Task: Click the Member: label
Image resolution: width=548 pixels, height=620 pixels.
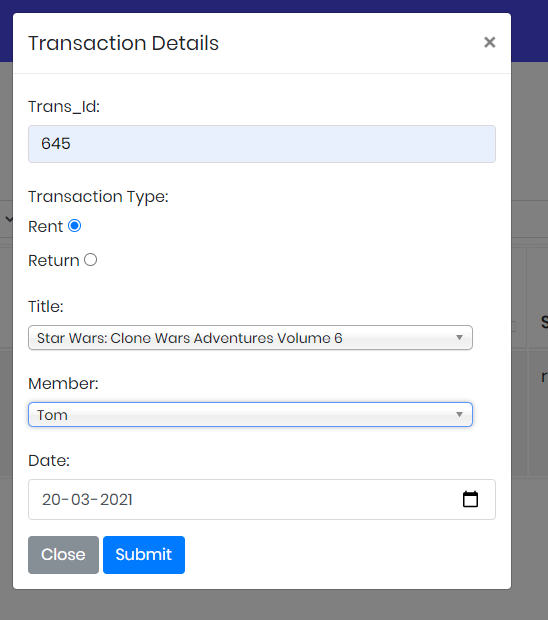Action: click(63, 384)
